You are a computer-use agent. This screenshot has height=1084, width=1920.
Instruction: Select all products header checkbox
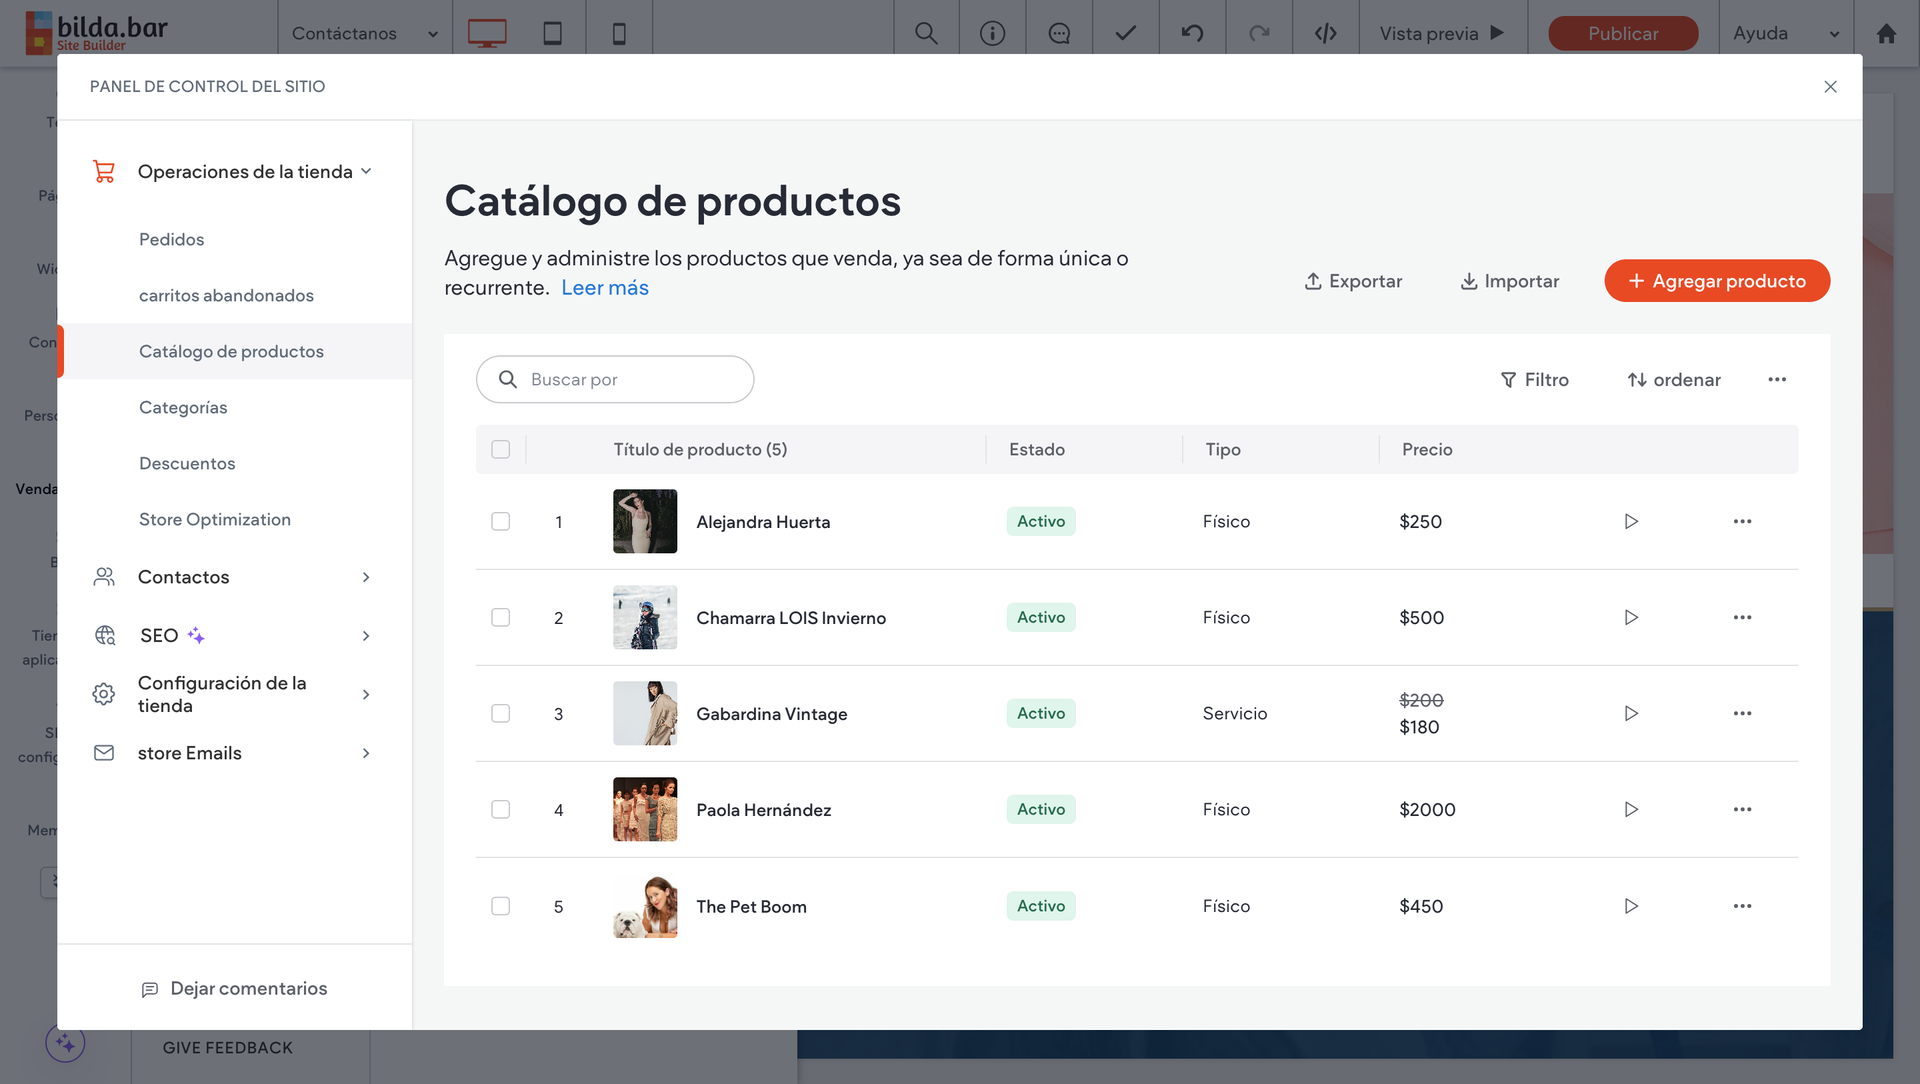point(501,449)
